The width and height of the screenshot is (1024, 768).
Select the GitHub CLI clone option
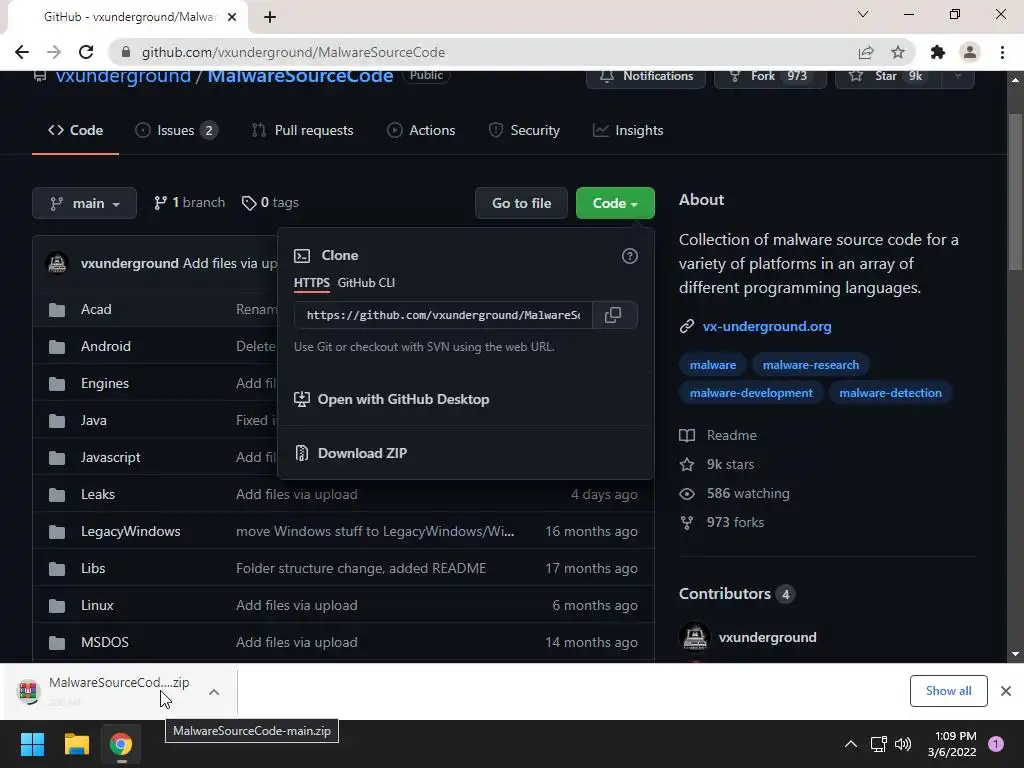(366, 283)
